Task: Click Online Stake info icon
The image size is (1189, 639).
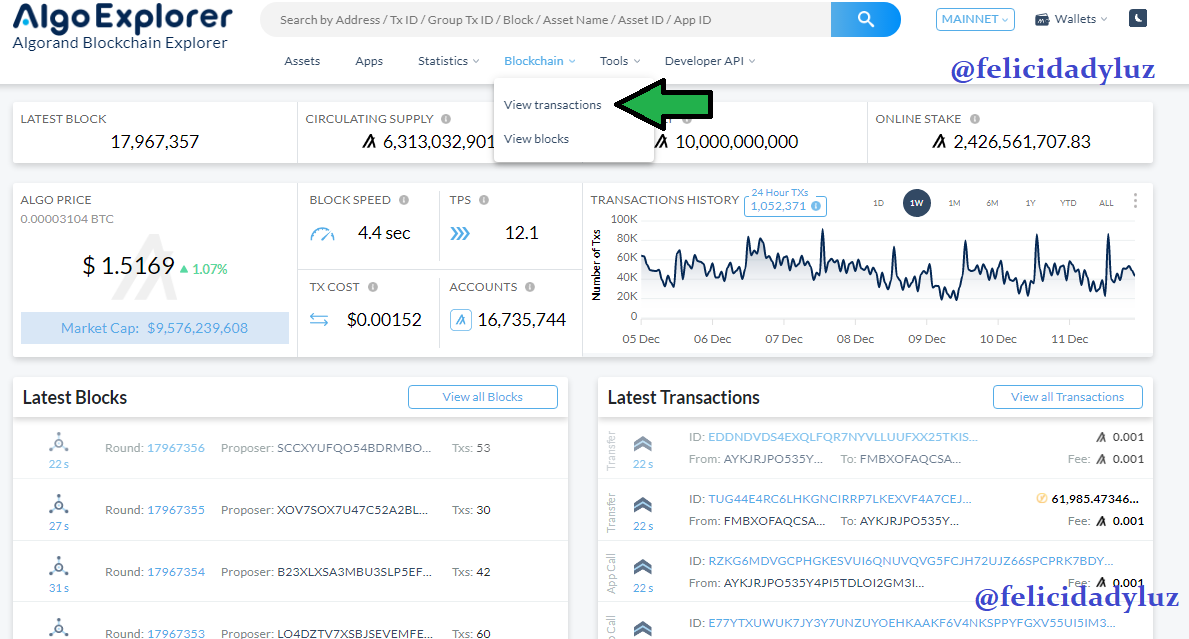Action: coord(974,119)
